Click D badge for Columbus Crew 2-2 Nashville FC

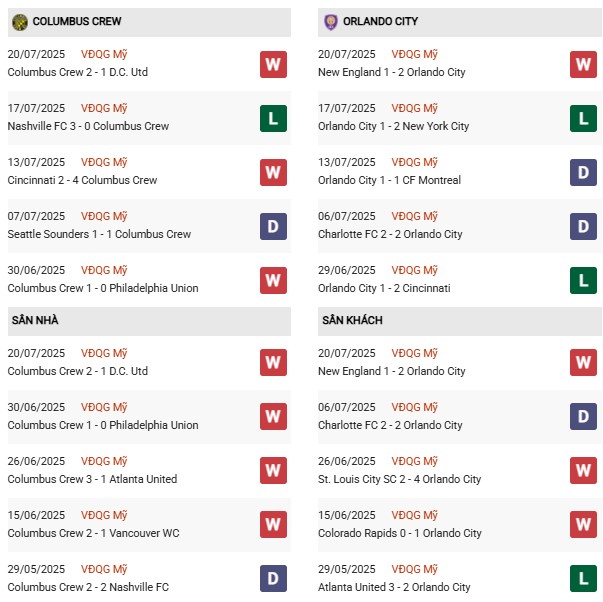coord(273,578)
